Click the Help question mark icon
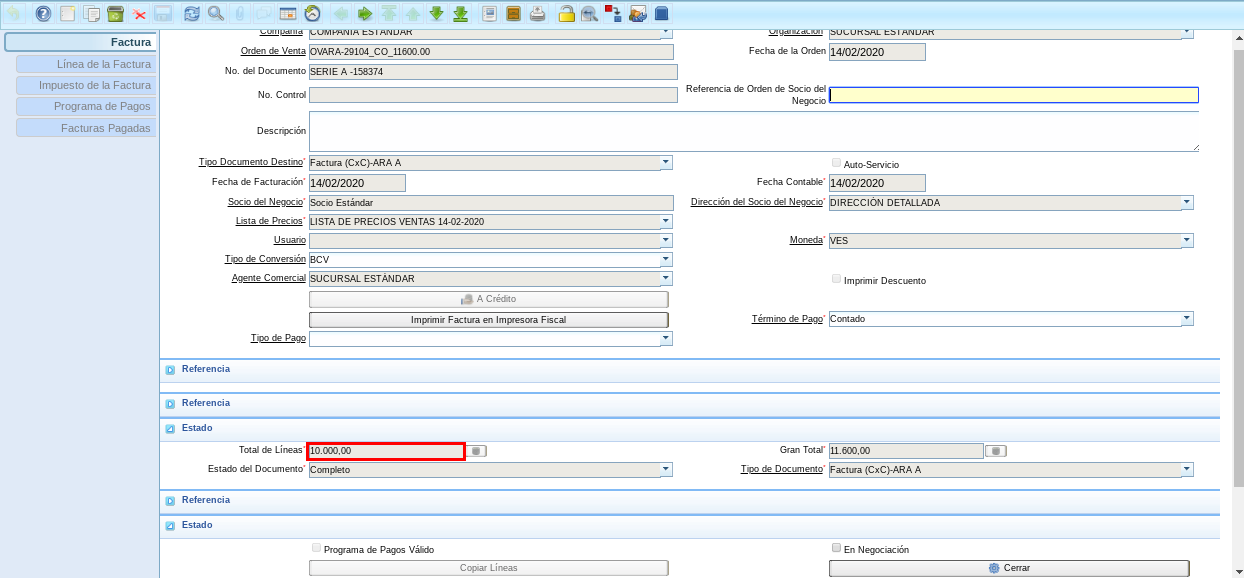Screen dimensions: 1244x578 coord(42,14)
